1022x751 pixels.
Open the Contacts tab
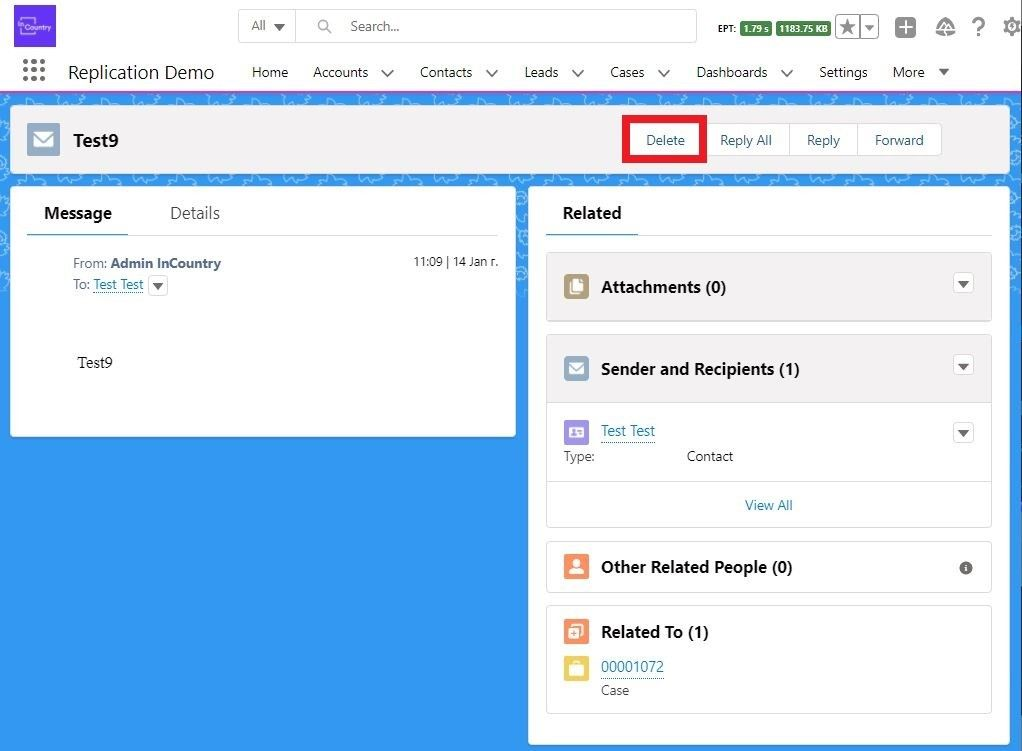(446, 72)
